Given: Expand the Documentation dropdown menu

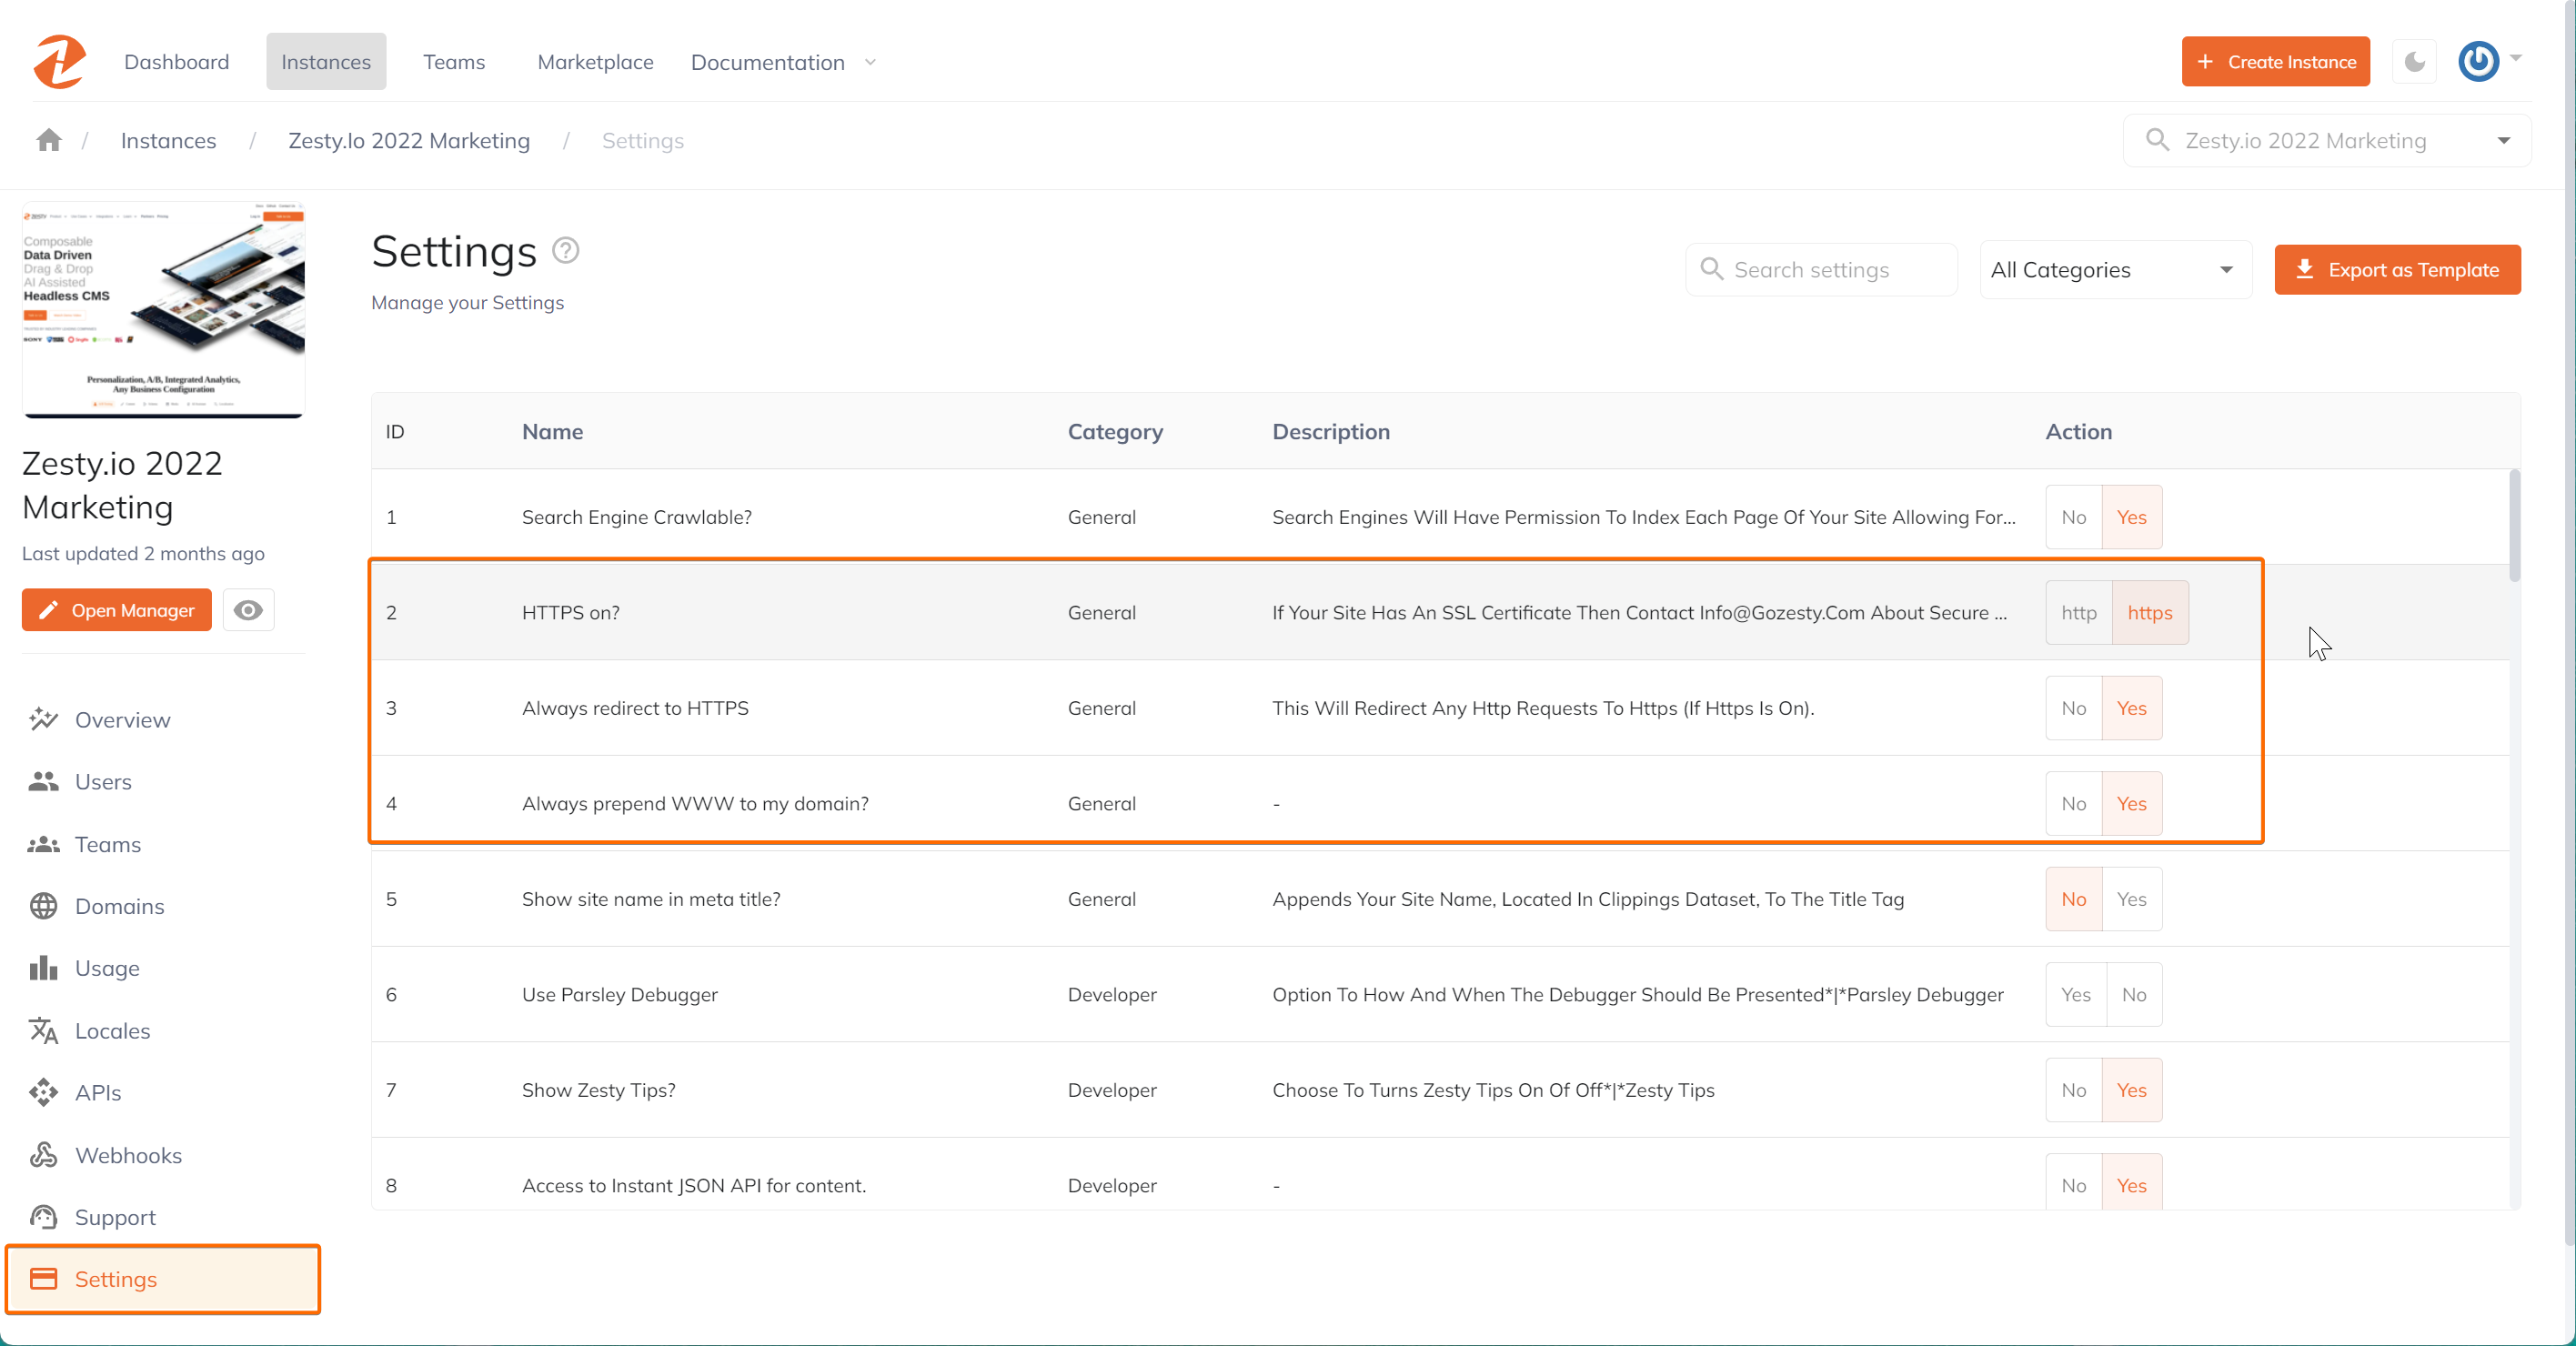Looking at the screenshot, I should pos(783,62).
